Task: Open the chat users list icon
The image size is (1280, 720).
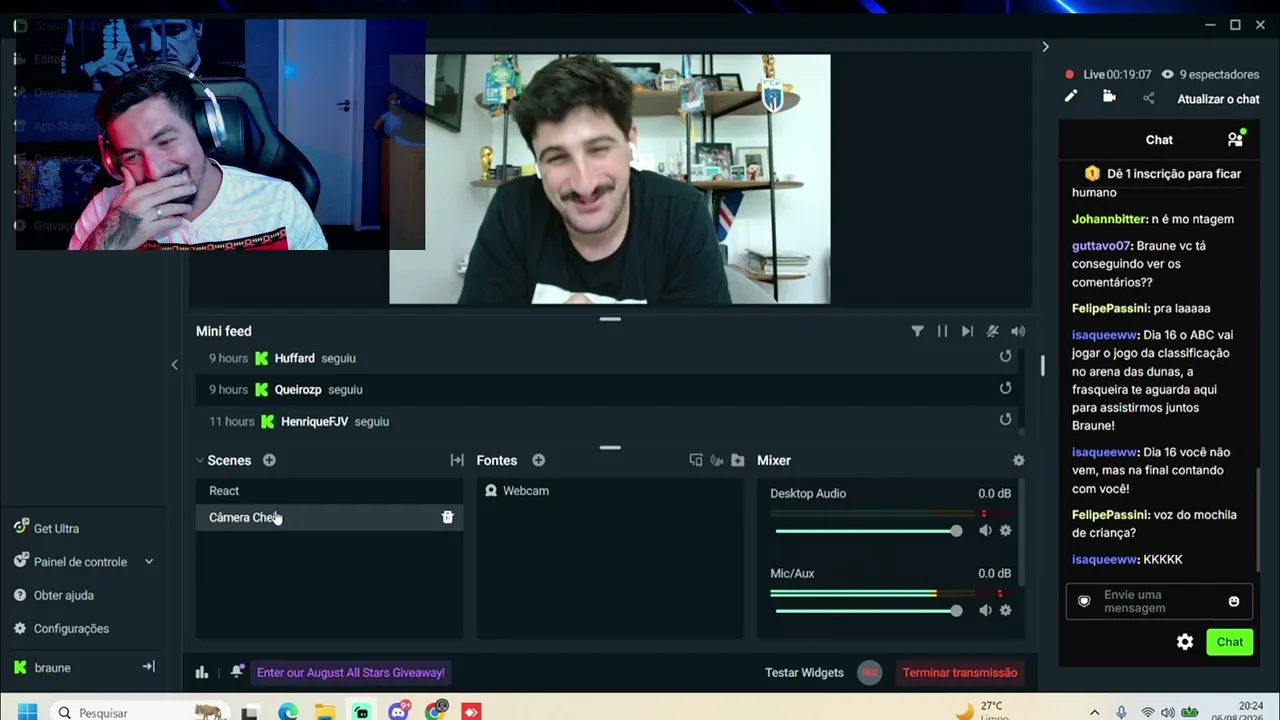Action: tap(1236, 139)
